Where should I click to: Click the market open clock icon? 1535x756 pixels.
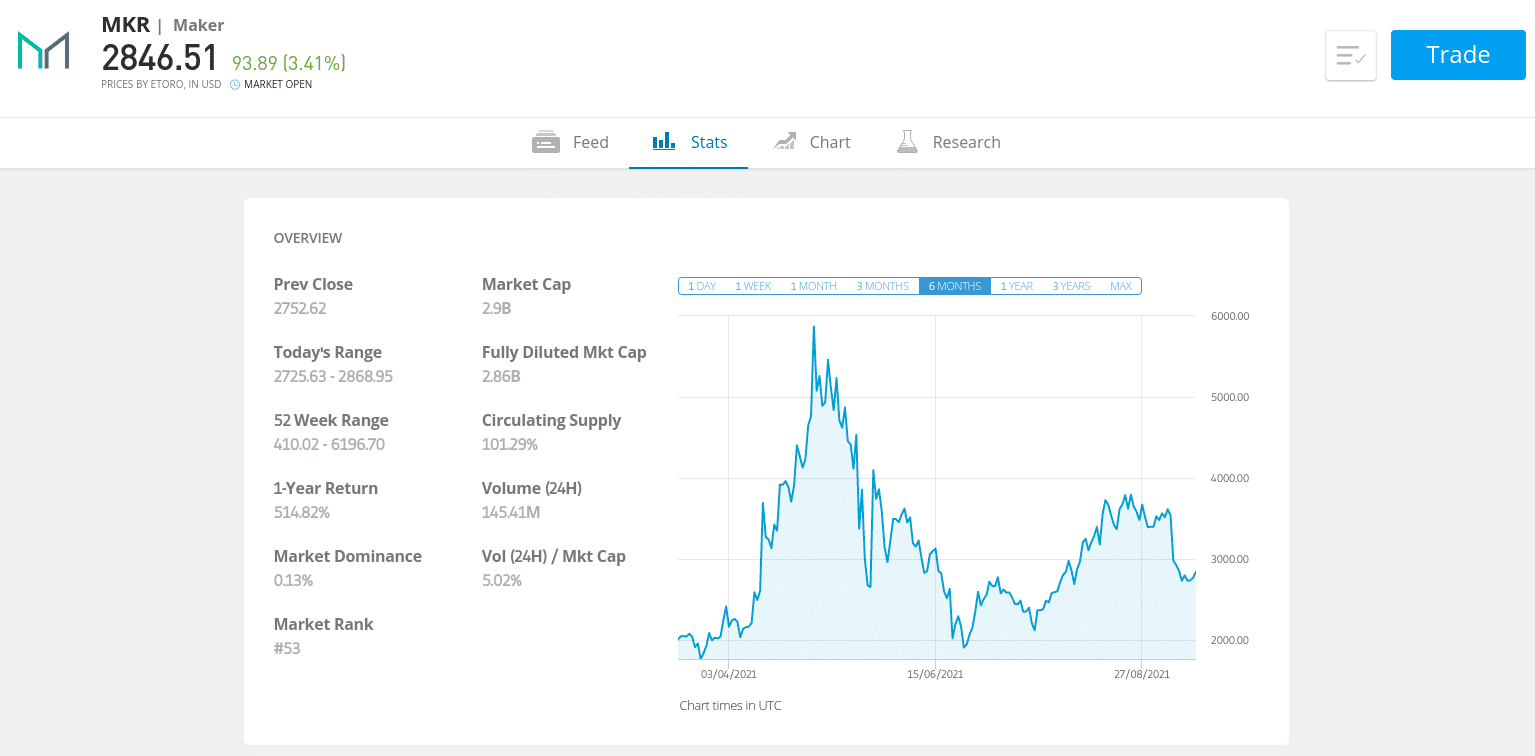pyautogui.click(x=235, y=85)
